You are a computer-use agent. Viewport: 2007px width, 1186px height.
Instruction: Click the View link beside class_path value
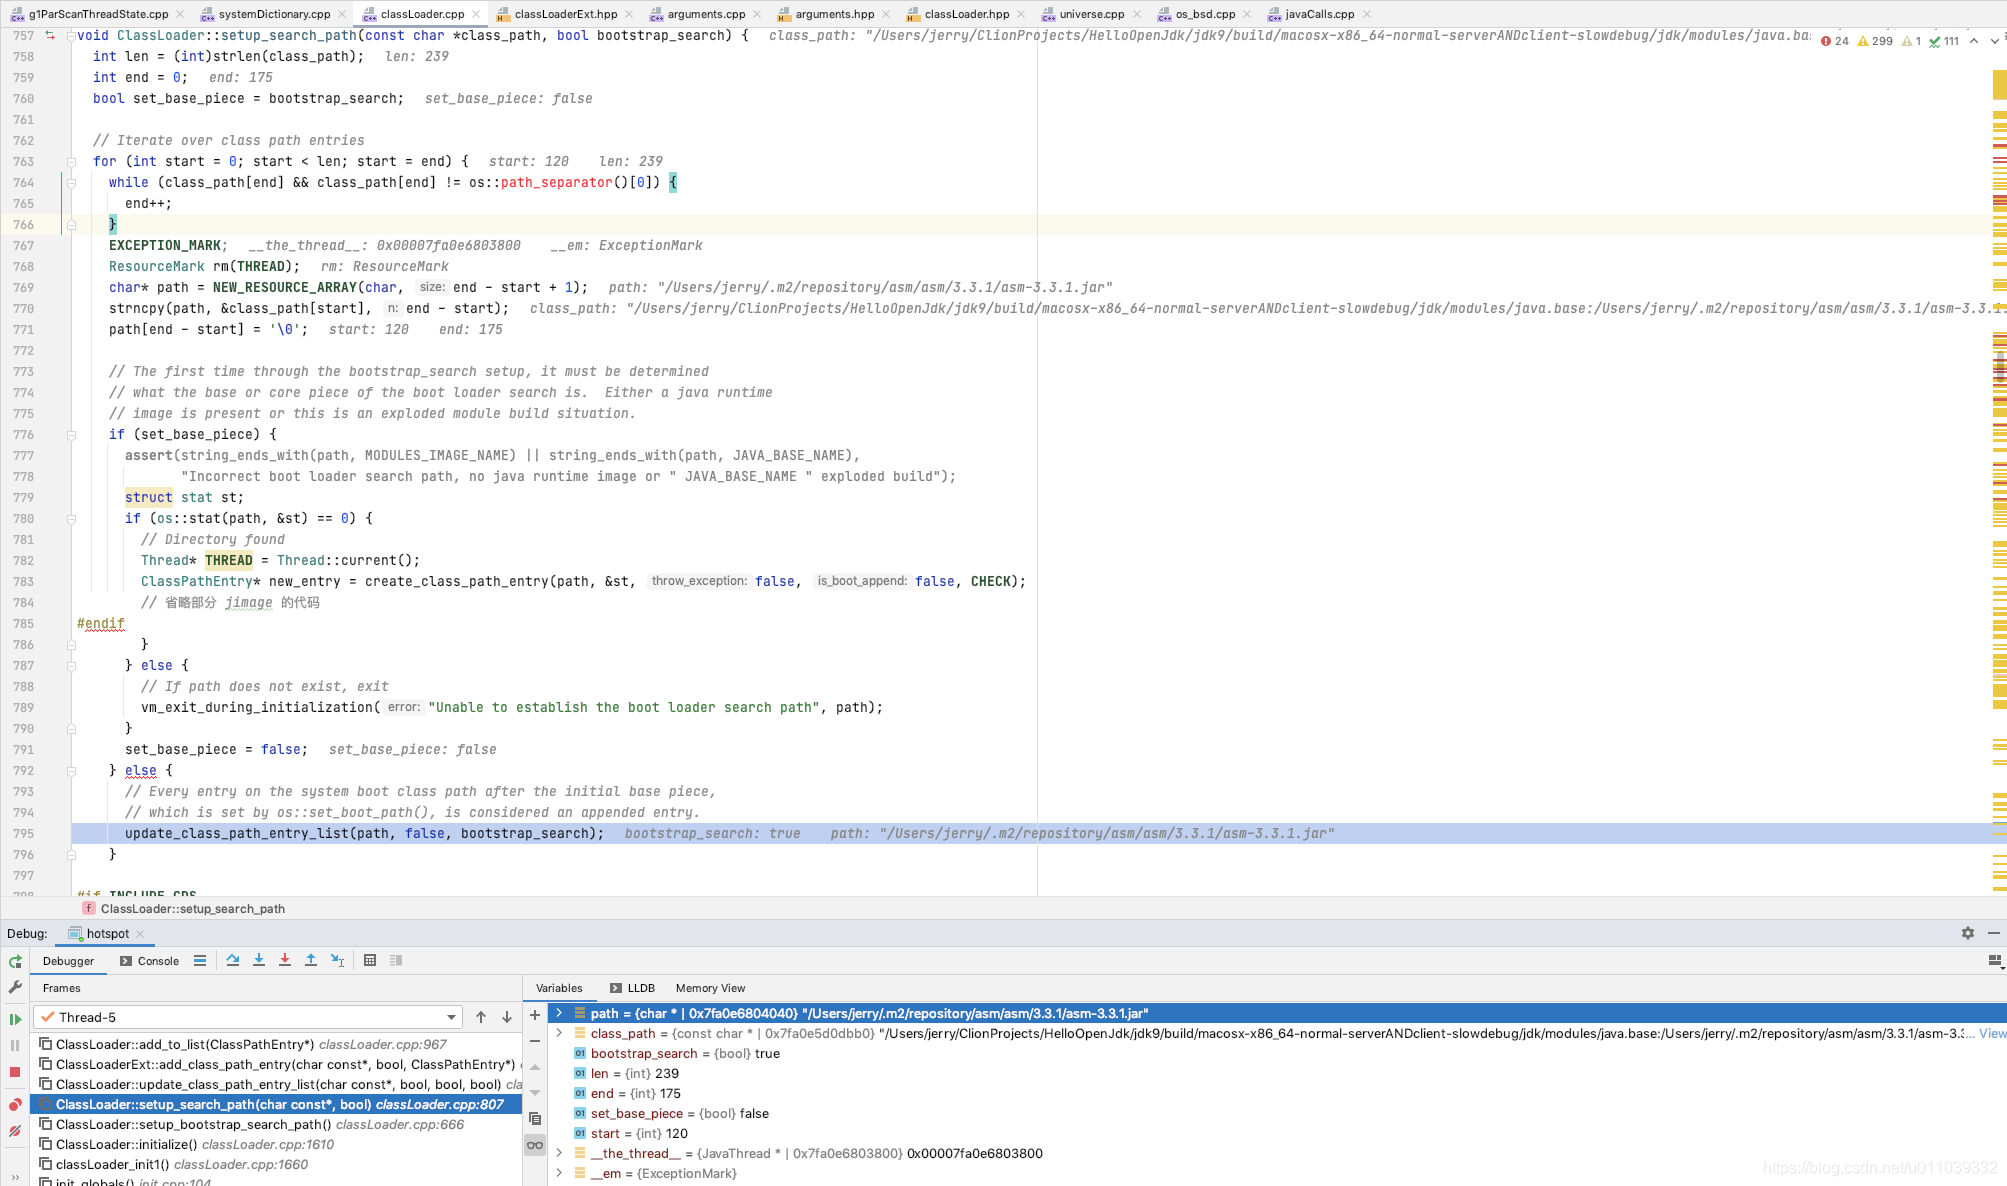pyautogui.click(x=1993, y=1033)
